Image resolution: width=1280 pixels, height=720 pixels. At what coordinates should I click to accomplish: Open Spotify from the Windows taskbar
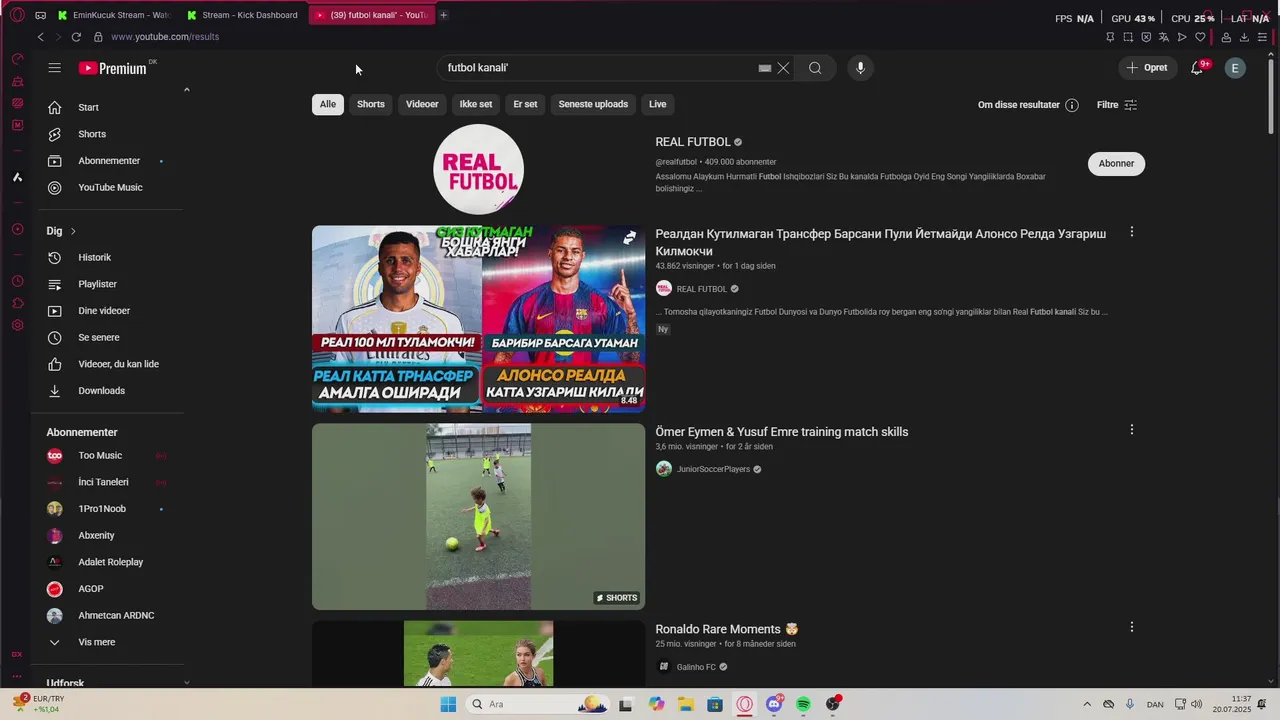(804, 704)
